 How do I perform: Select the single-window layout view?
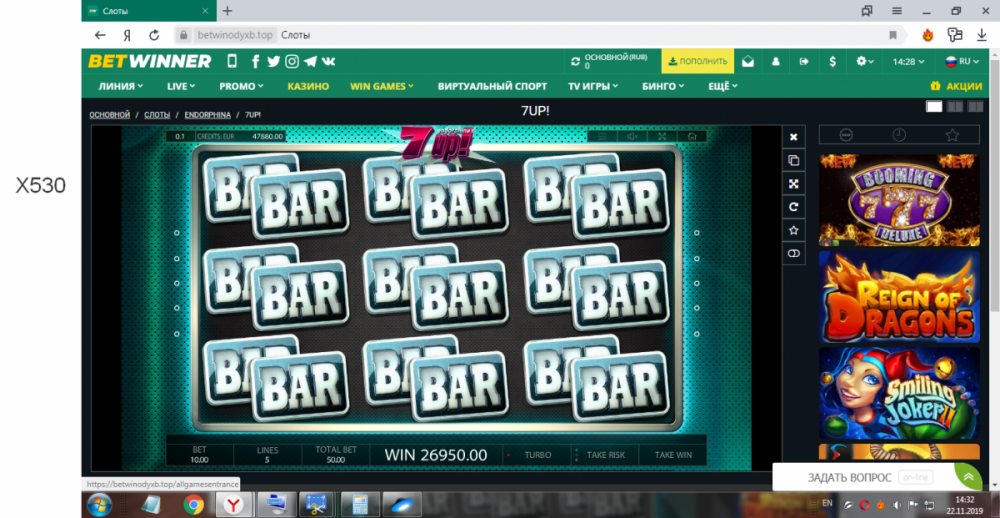[x=934, y=107]
